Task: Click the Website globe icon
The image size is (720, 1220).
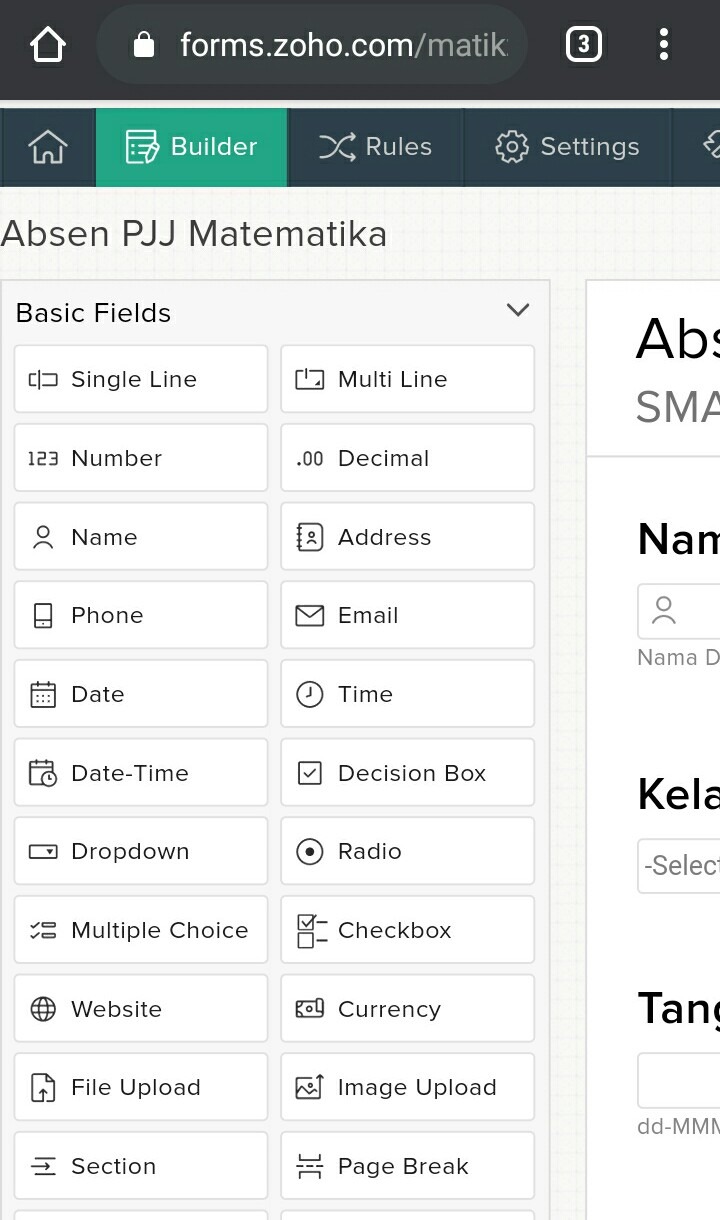Action: coord(43,1009)
